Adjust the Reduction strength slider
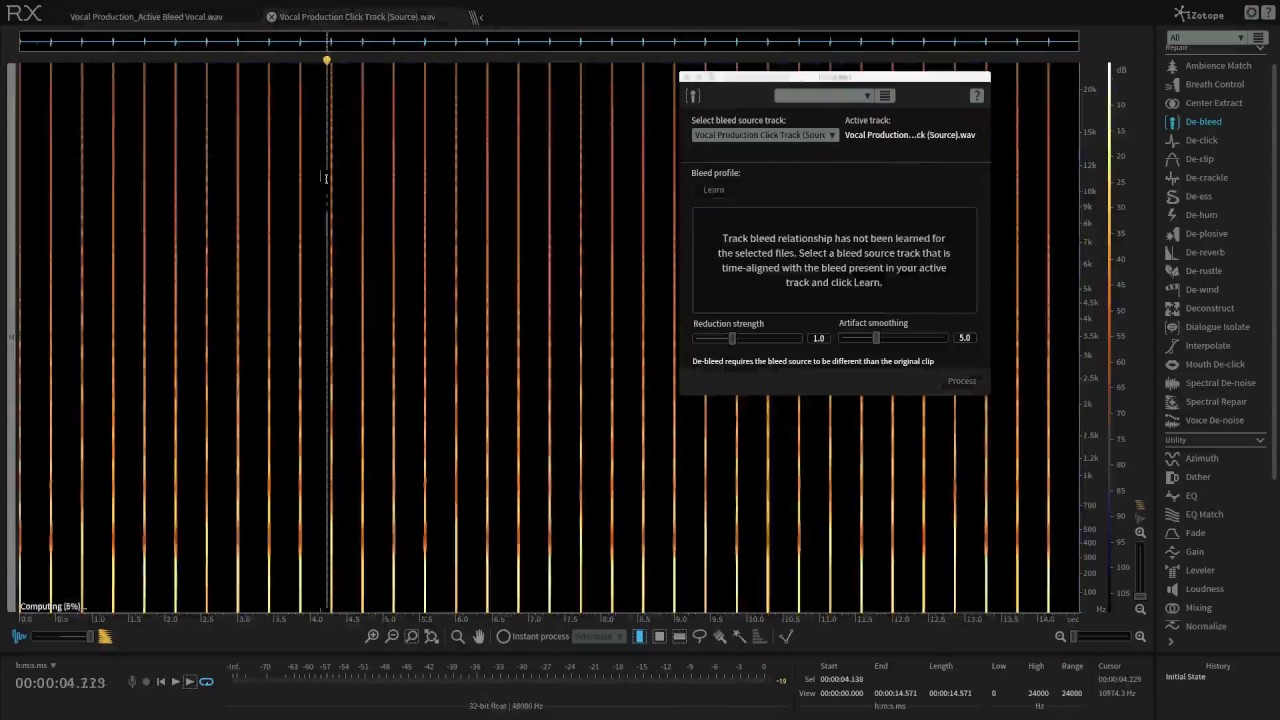1280x720 pixels. [x=748, y=338]
